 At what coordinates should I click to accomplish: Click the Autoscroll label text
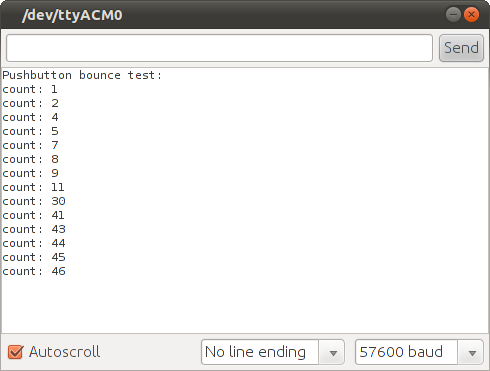pyautogui.click(x=64, y=352)
